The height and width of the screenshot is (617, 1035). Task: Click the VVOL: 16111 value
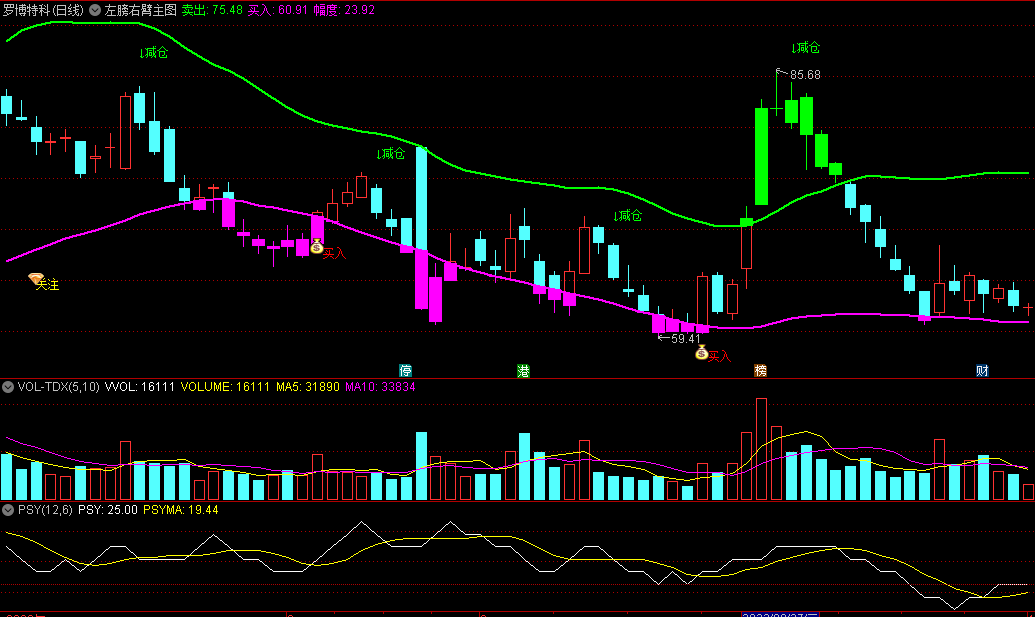tap(139, 387)
